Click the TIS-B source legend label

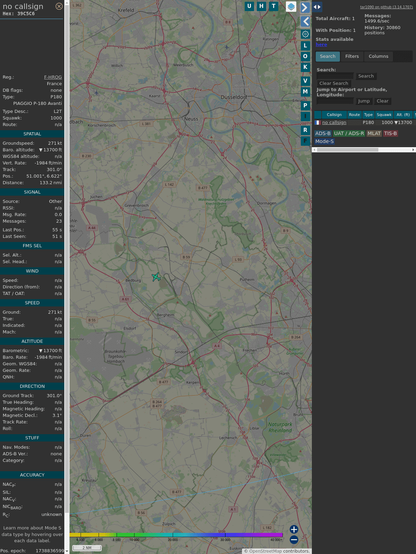pos(390,134)
